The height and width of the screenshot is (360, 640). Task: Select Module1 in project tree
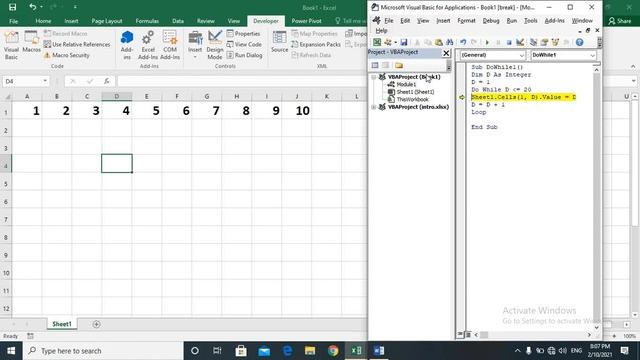tap(406, 84)
